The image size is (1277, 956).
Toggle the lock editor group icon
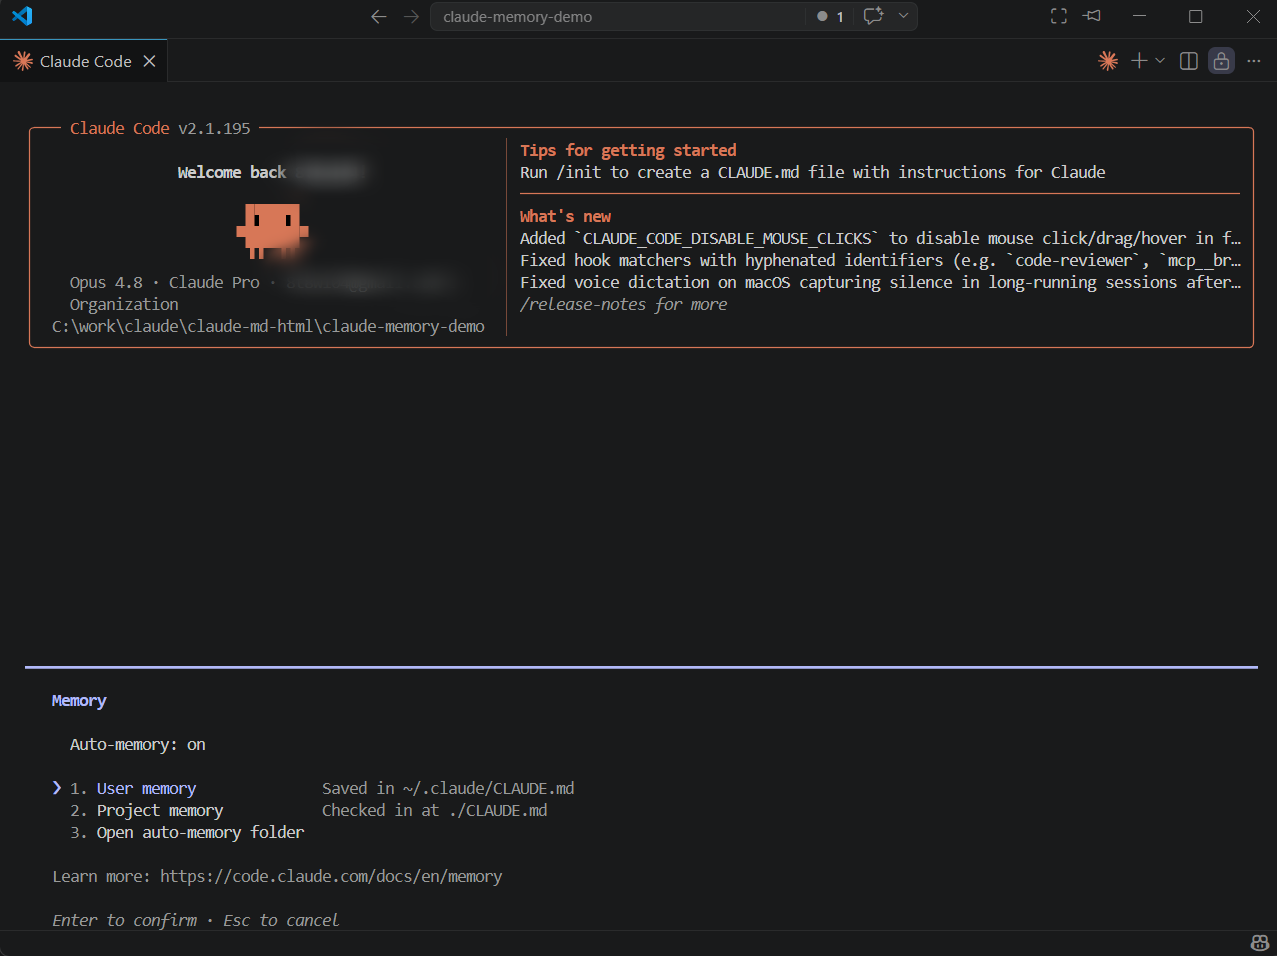[x=1221, y=61]
